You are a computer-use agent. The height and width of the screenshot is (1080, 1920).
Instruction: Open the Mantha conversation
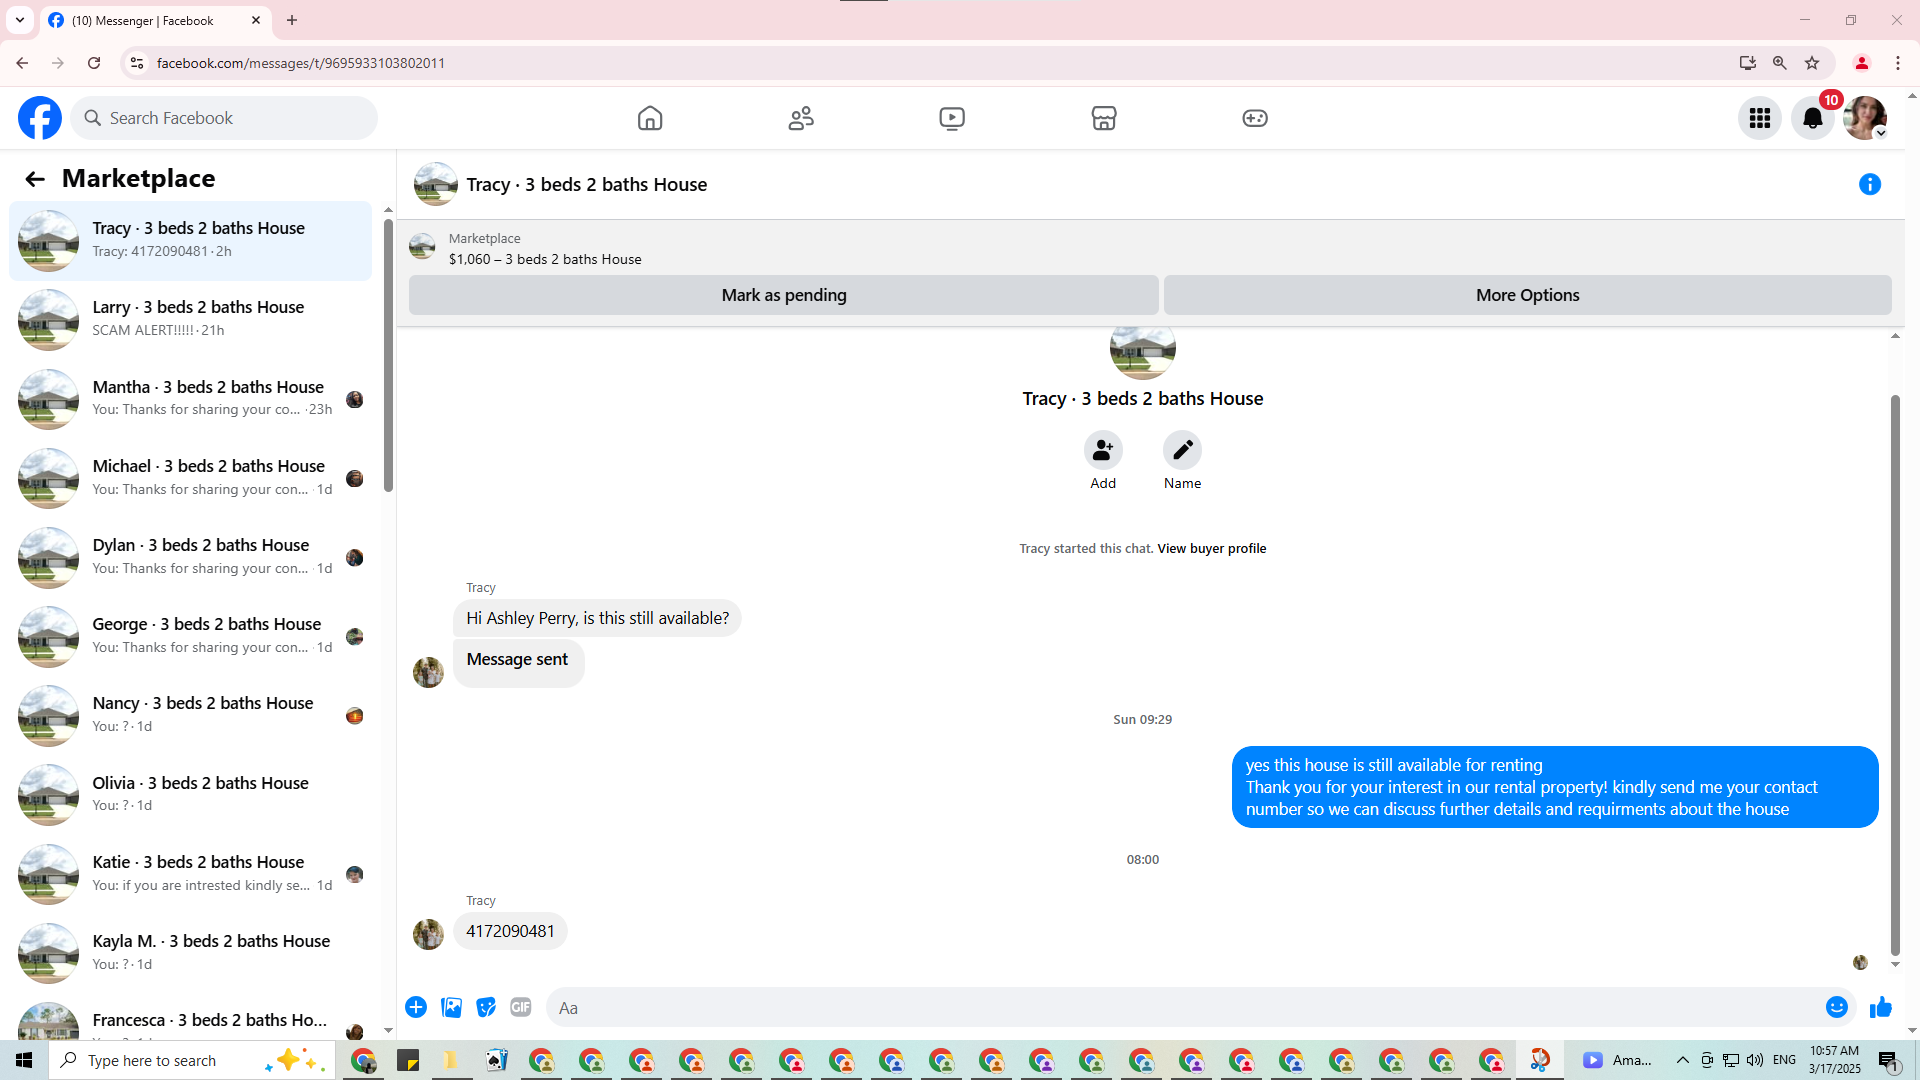(190, 399)
